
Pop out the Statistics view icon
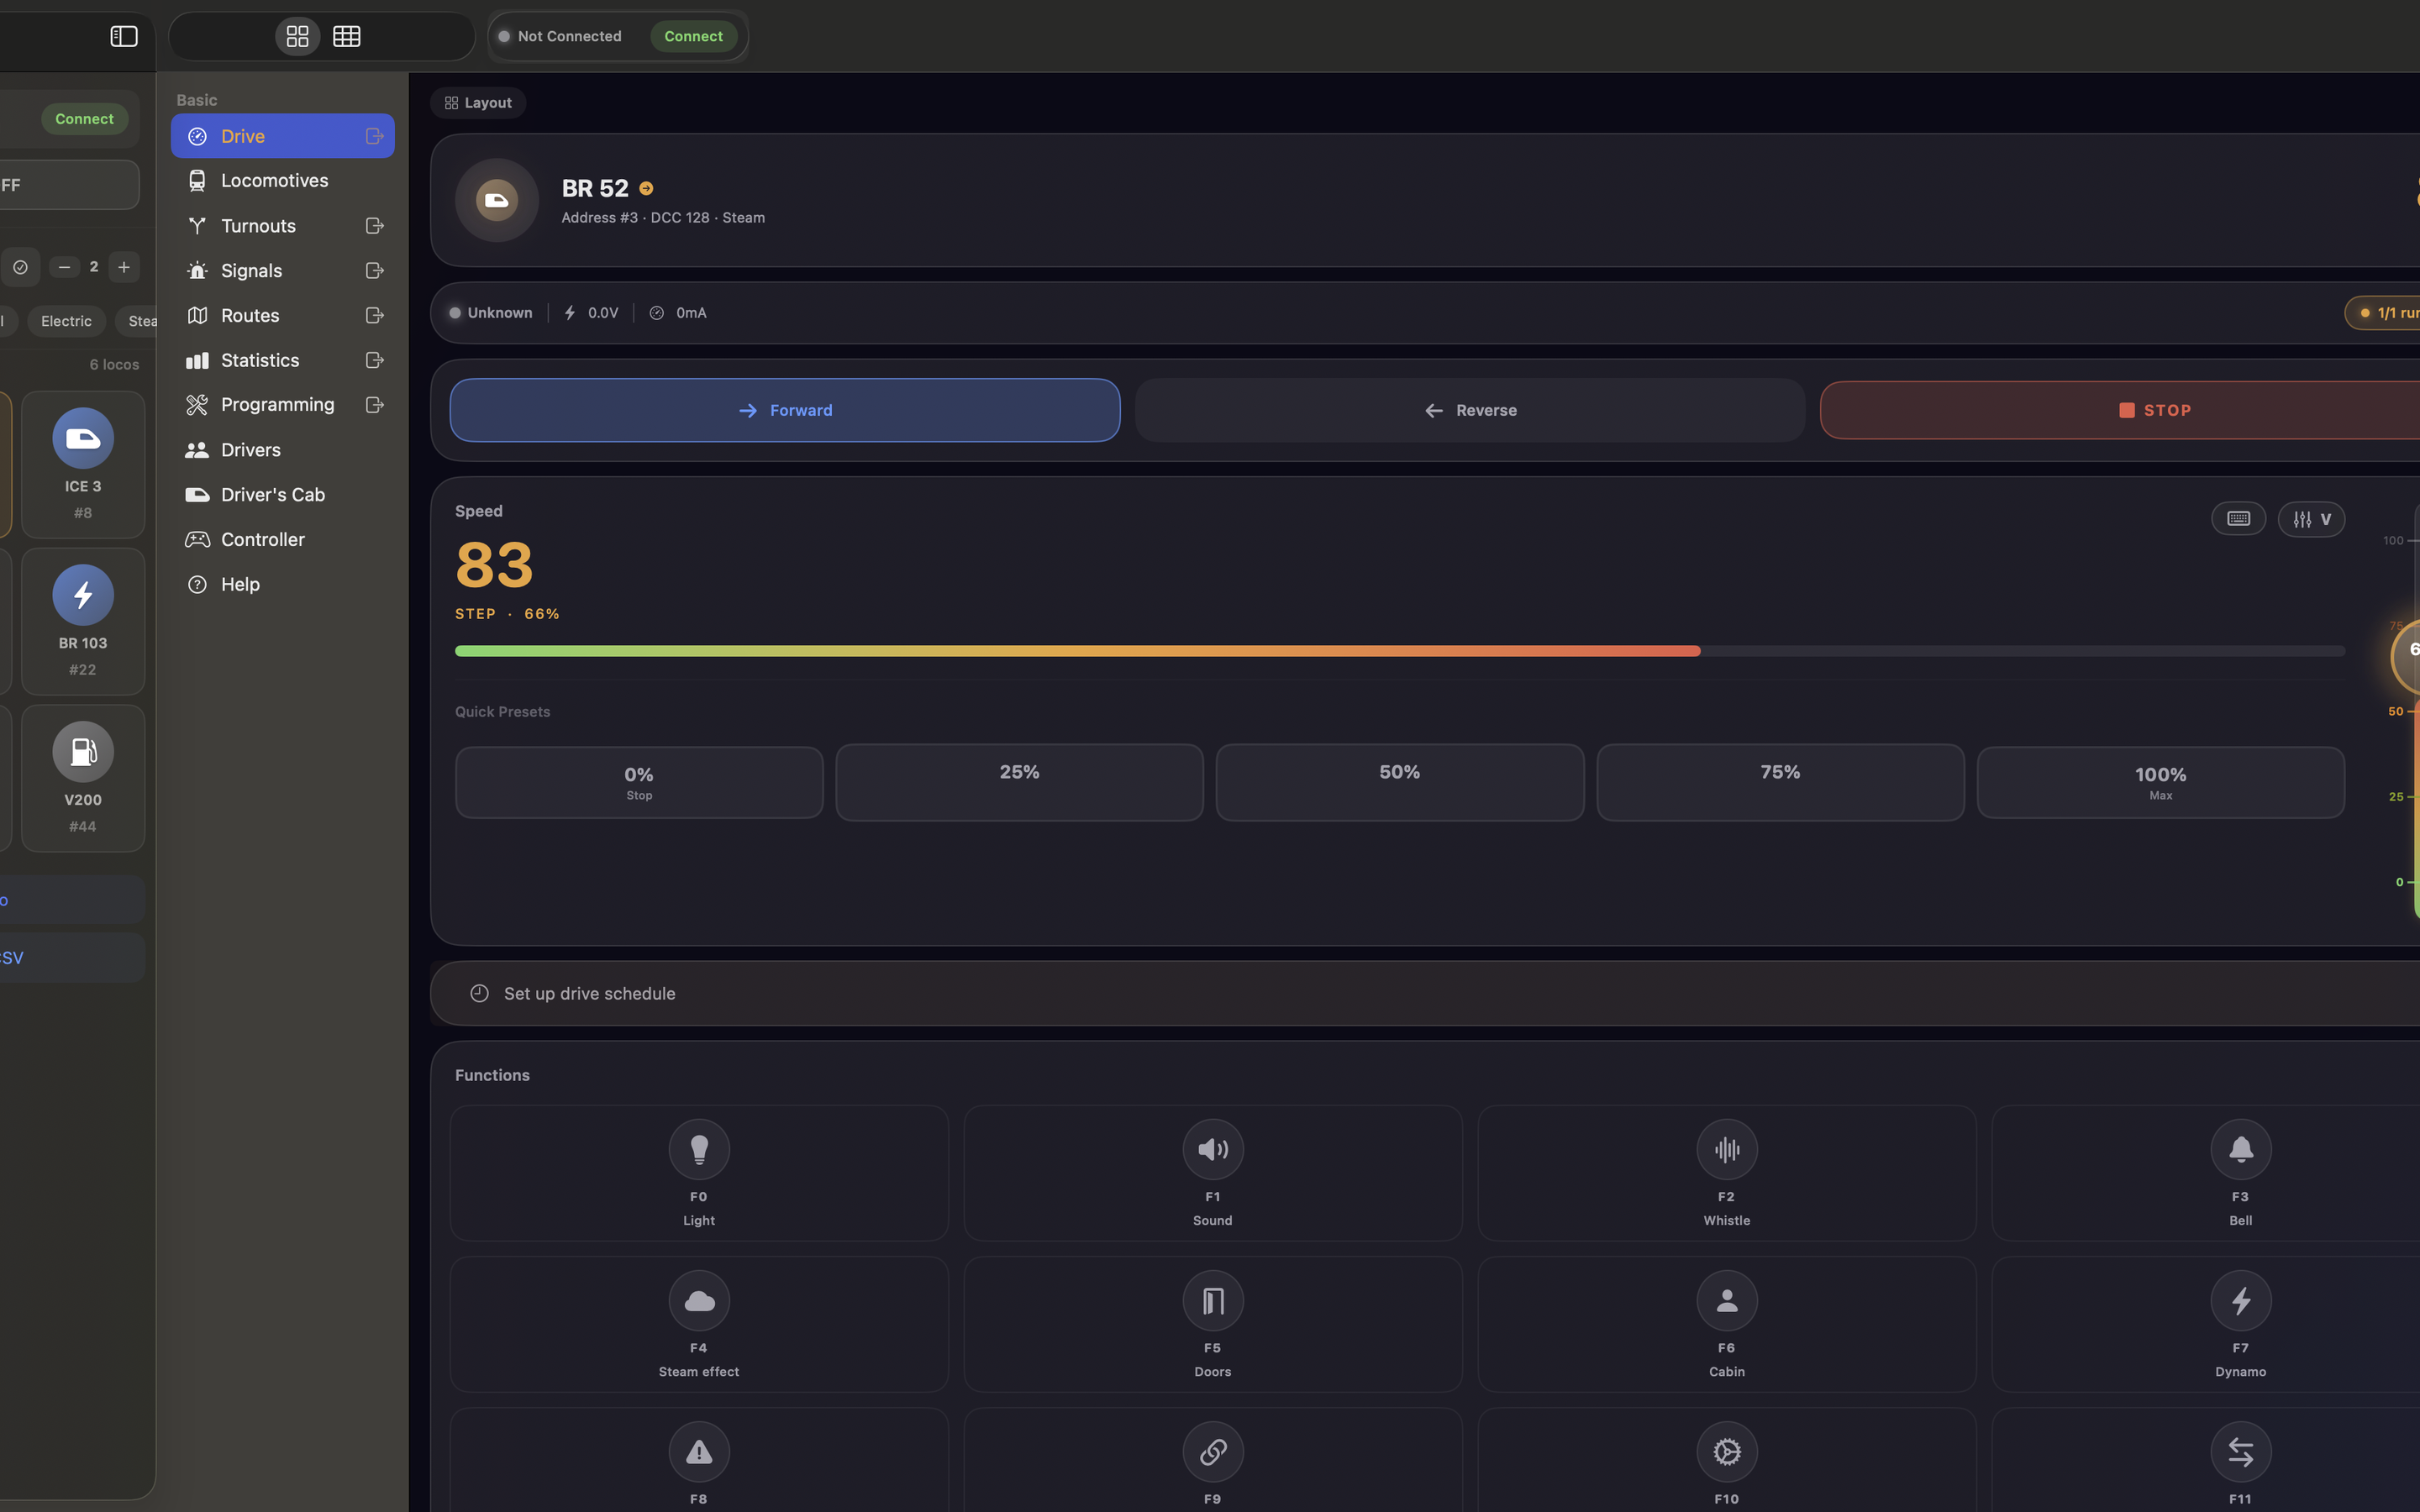click(x=375, y=360)
